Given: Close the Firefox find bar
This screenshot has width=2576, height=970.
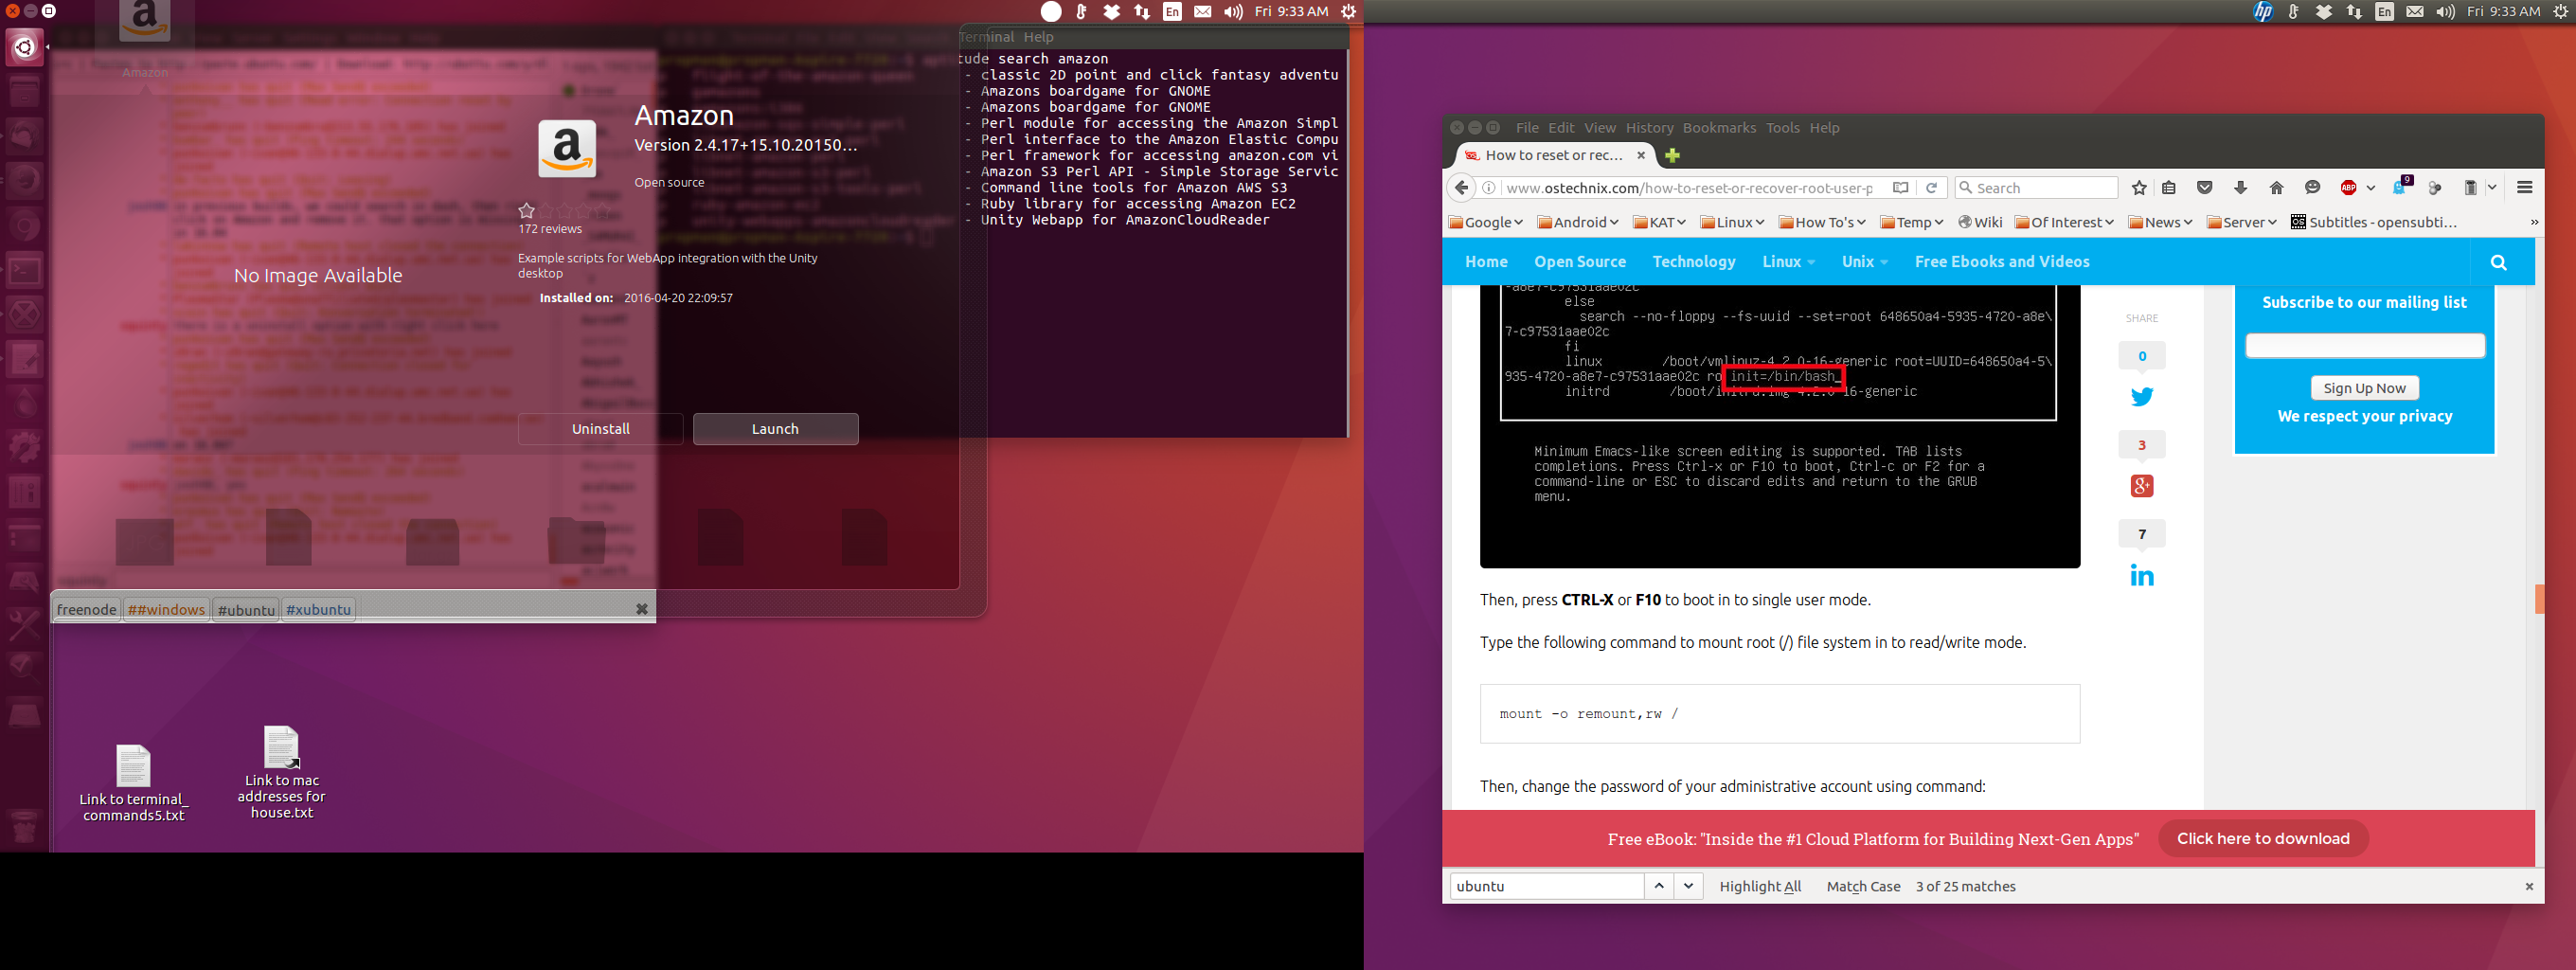Looking at the screenshot, I should point(2529,887).
